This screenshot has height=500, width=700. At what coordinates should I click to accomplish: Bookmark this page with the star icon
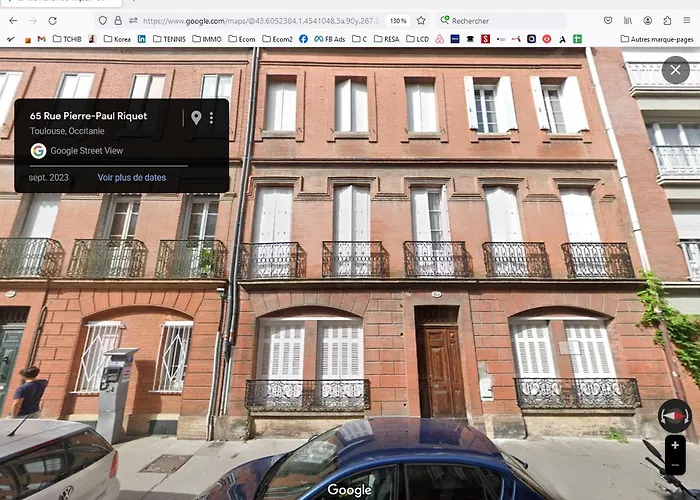pos(421,20)
